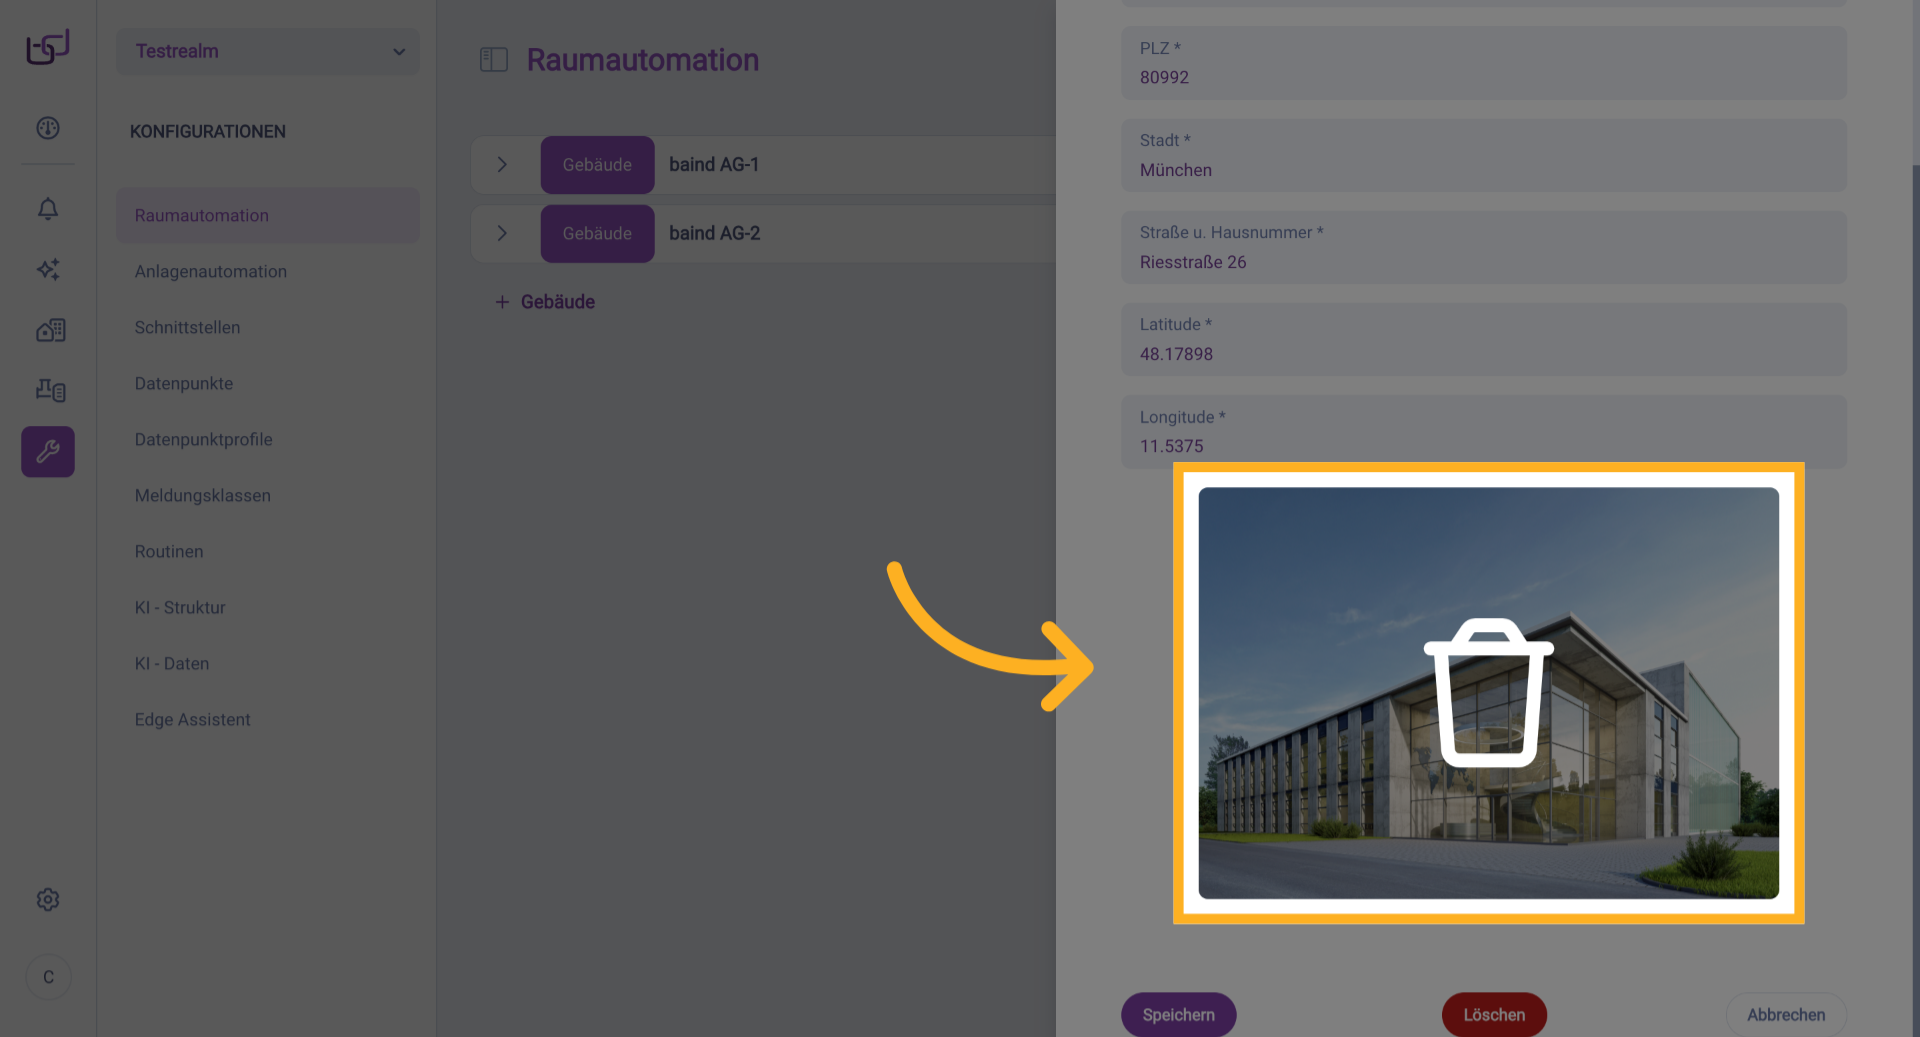Expand the baind AG-1 building row
1920x1037 pixels.
point(502,165)
